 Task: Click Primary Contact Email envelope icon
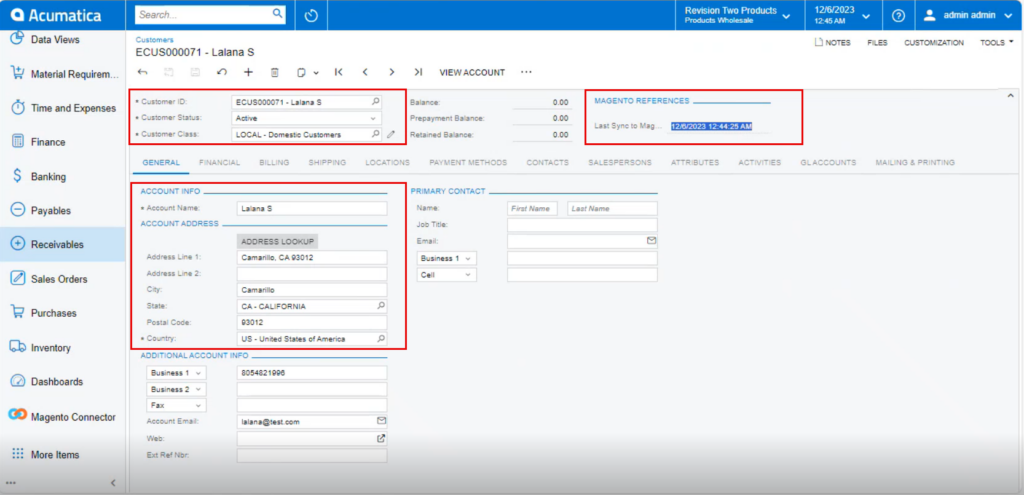click(x=651, y=241)
